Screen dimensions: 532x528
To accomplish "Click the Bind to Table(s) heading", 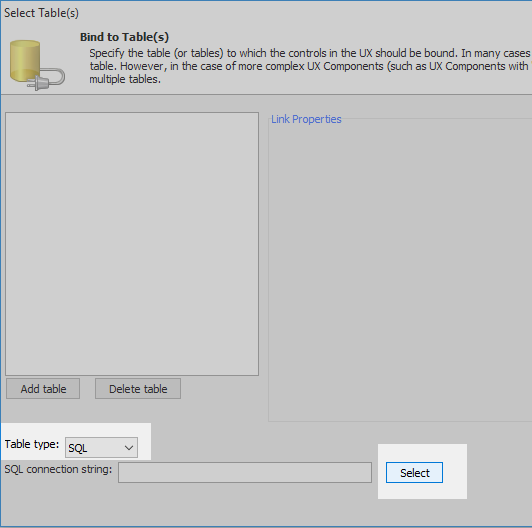I will pyautogui.click(x=124, y=37).
